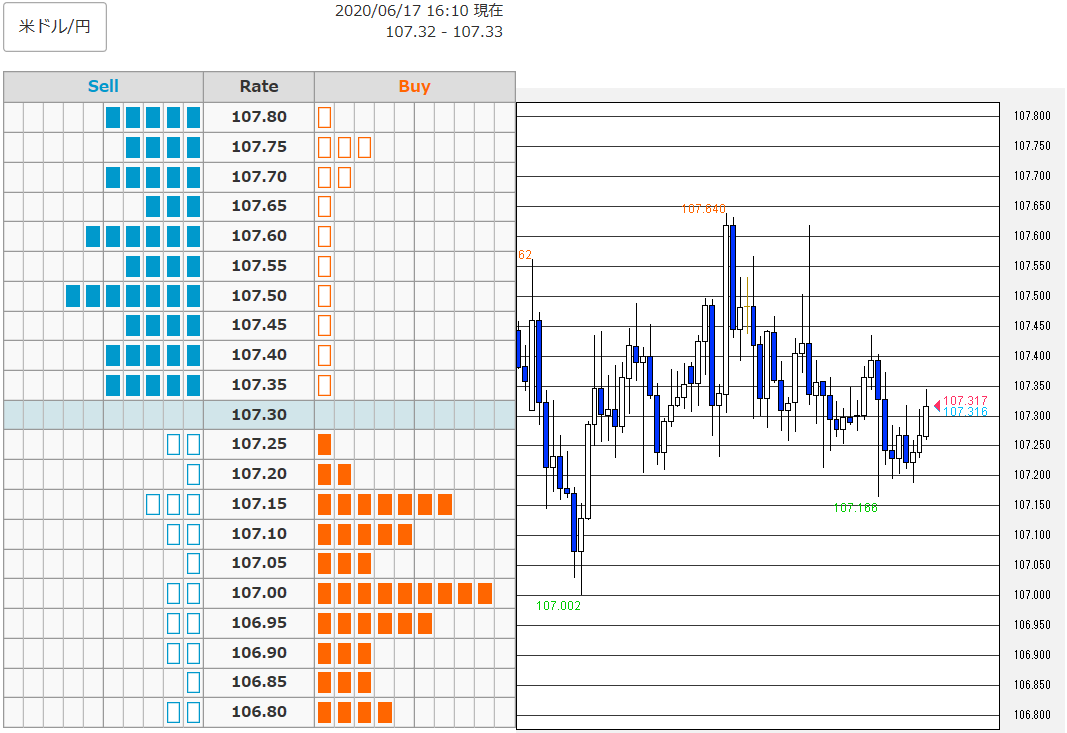This screenshot has width=1067, height=733.
Task: Click the 107.05 rate cell
Action: click(x=259, y=564)
